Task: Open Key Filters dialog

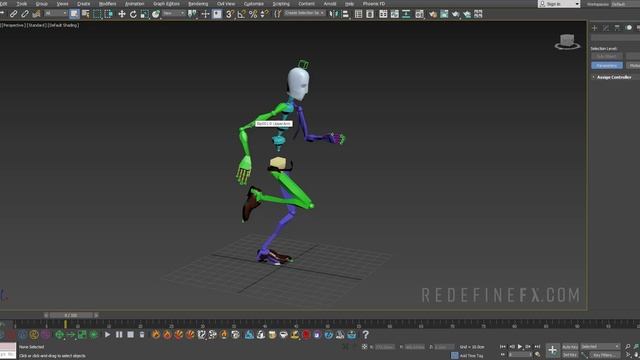Action: click(605, 355)
